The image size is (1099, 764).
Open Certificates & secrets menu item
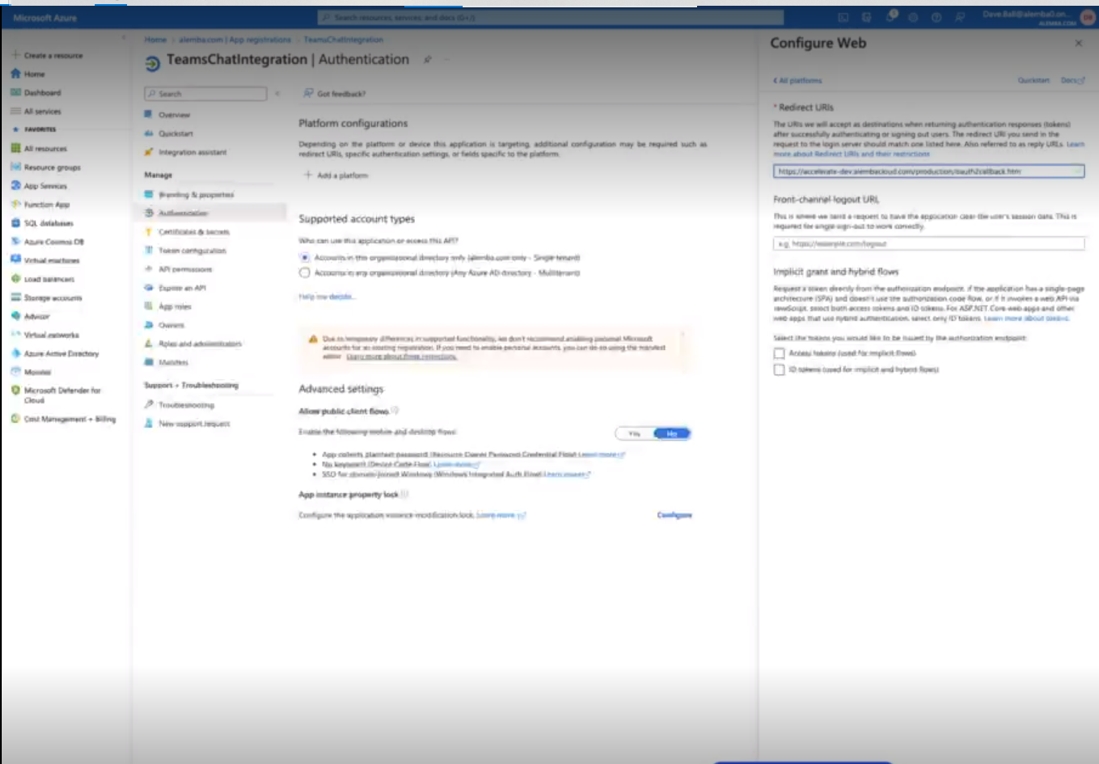[193, 232]
